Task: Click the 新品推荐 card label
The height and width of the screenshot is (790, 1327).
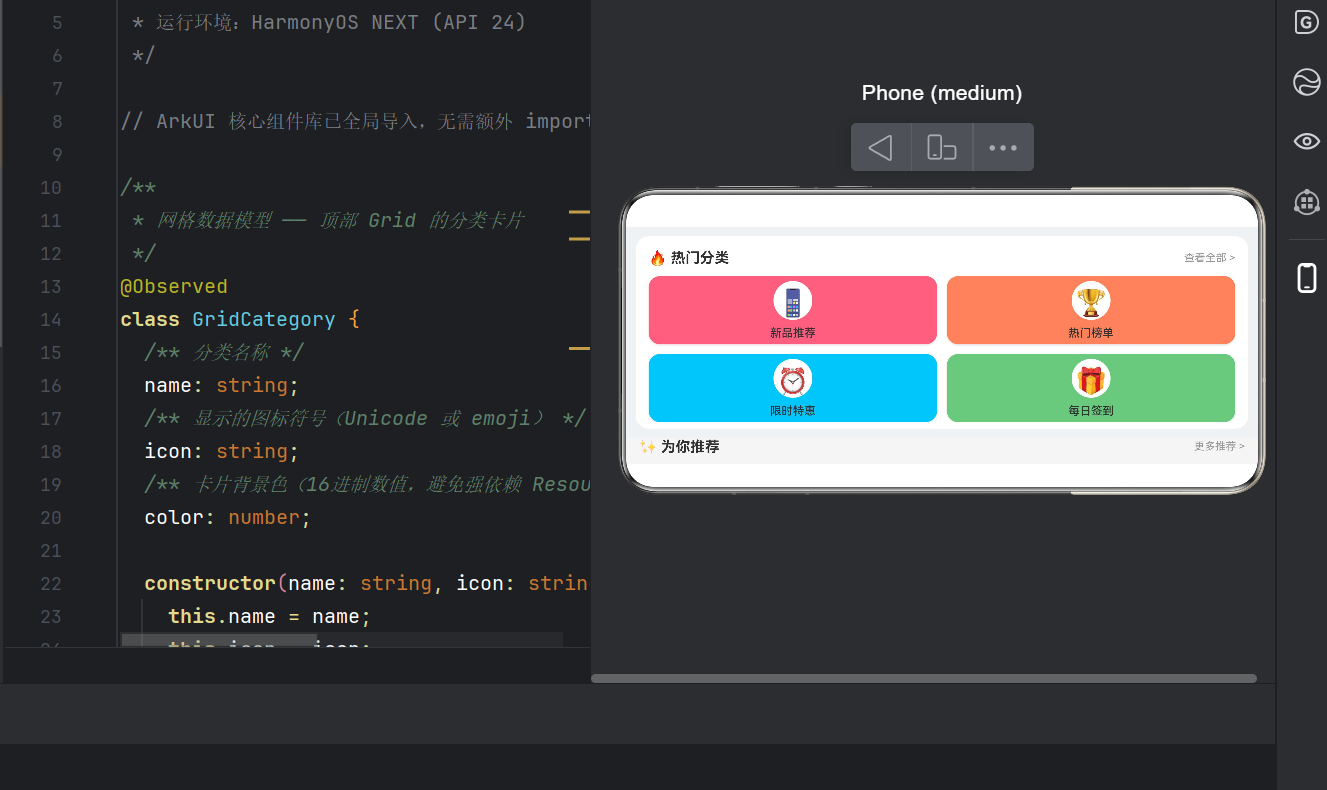Action: 792,333
